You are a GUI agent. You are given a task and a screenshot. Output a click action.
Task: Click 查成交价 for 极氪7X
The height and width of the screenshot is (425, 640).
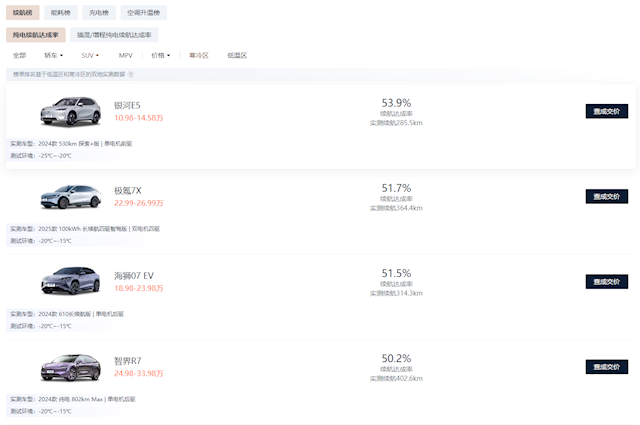click(607, 197)
